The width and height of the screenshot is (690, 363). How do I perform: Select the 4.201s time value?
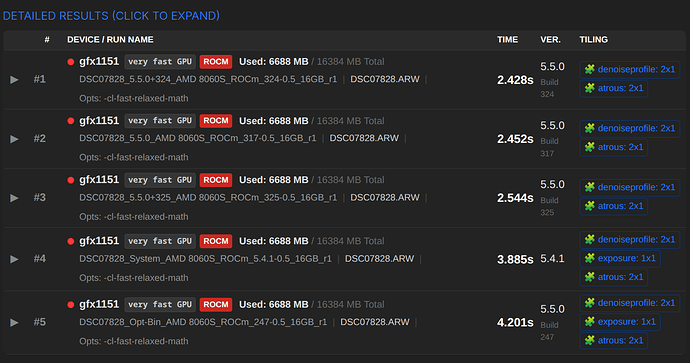tap(515, 323)
